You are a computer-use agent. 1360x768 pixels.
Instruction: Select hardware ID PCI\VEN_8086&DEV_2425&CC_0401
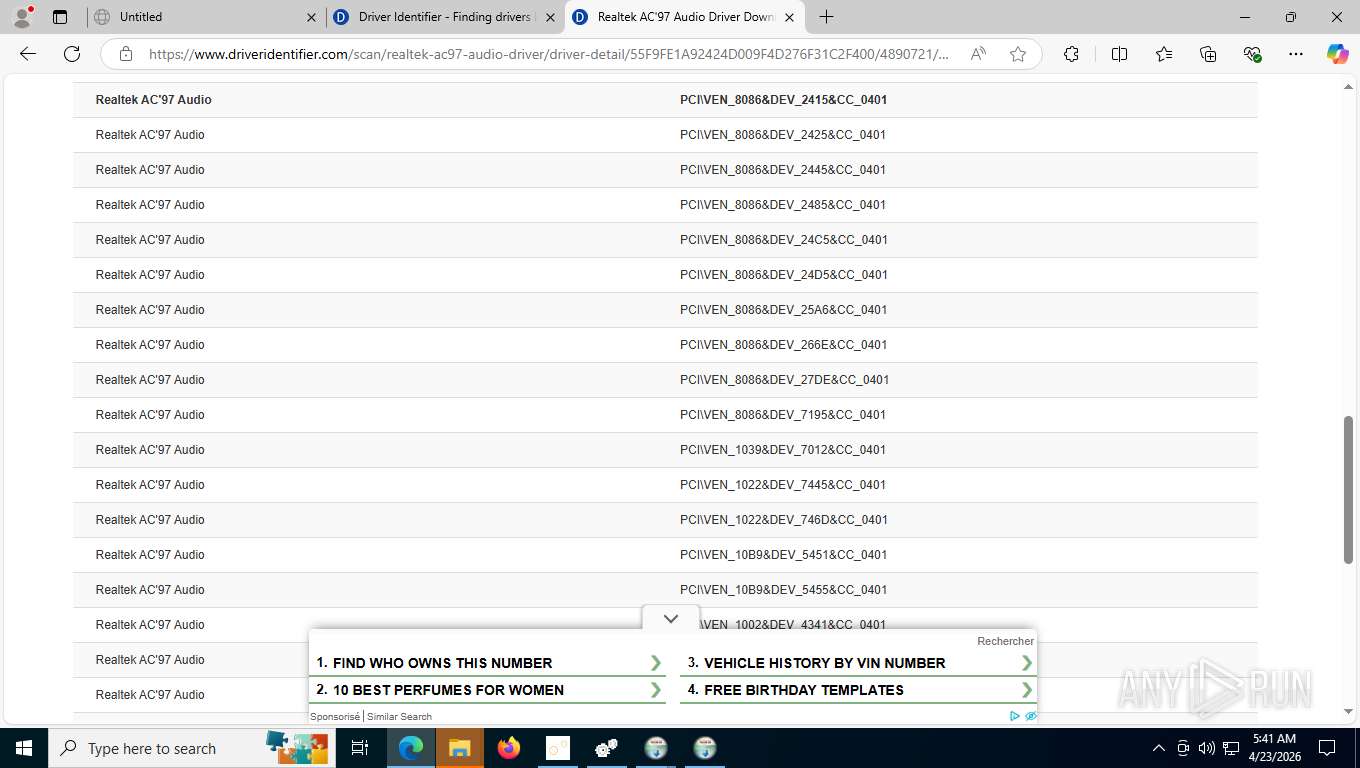tap(783, 135)
